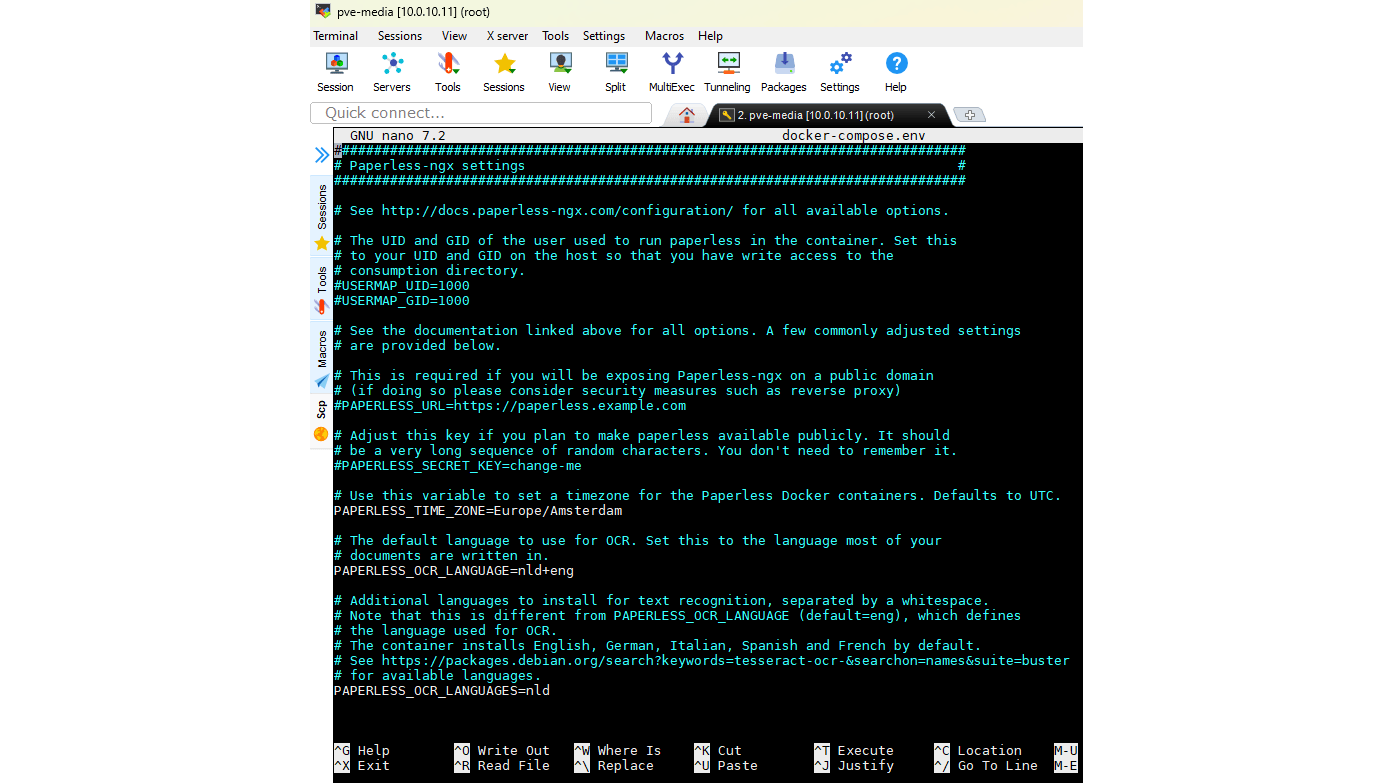Focus the Quick connect field
The height and width of the screenshot is (783, 1392).
481,113
